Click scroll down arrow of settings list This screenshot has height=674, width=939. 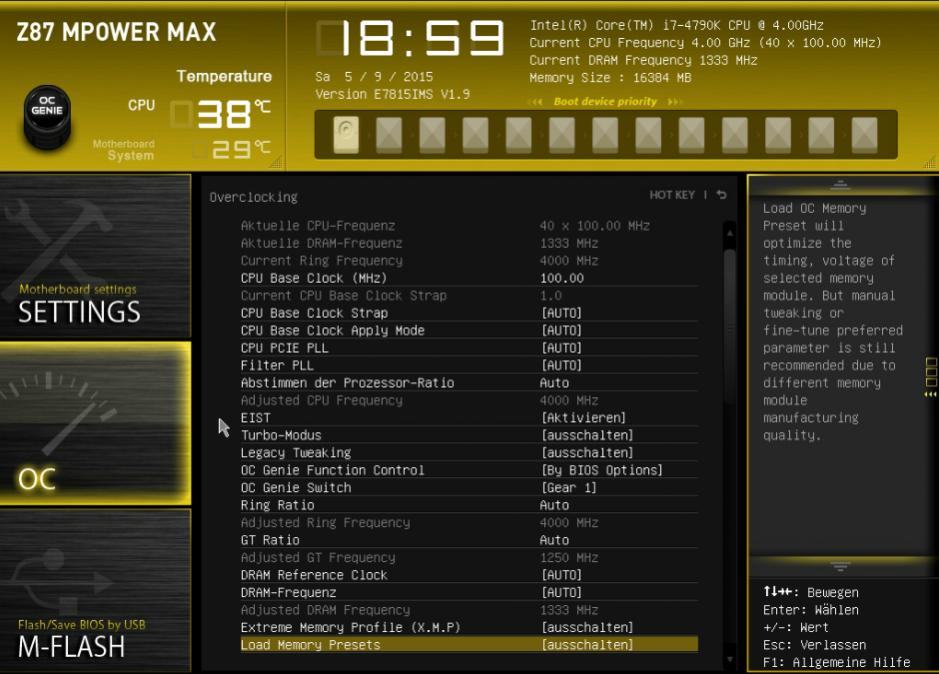pyautogui.click(x=729, y=659)
